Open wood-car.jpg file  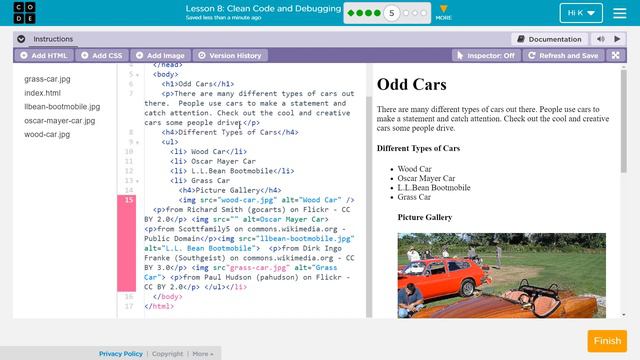click(x=47, y=134)
